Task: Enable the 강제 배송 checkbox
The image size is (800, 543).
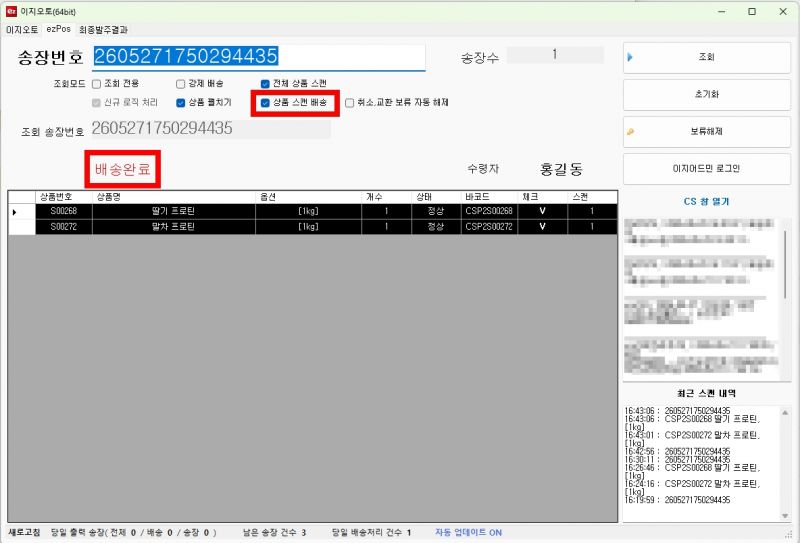Action: 181,84
